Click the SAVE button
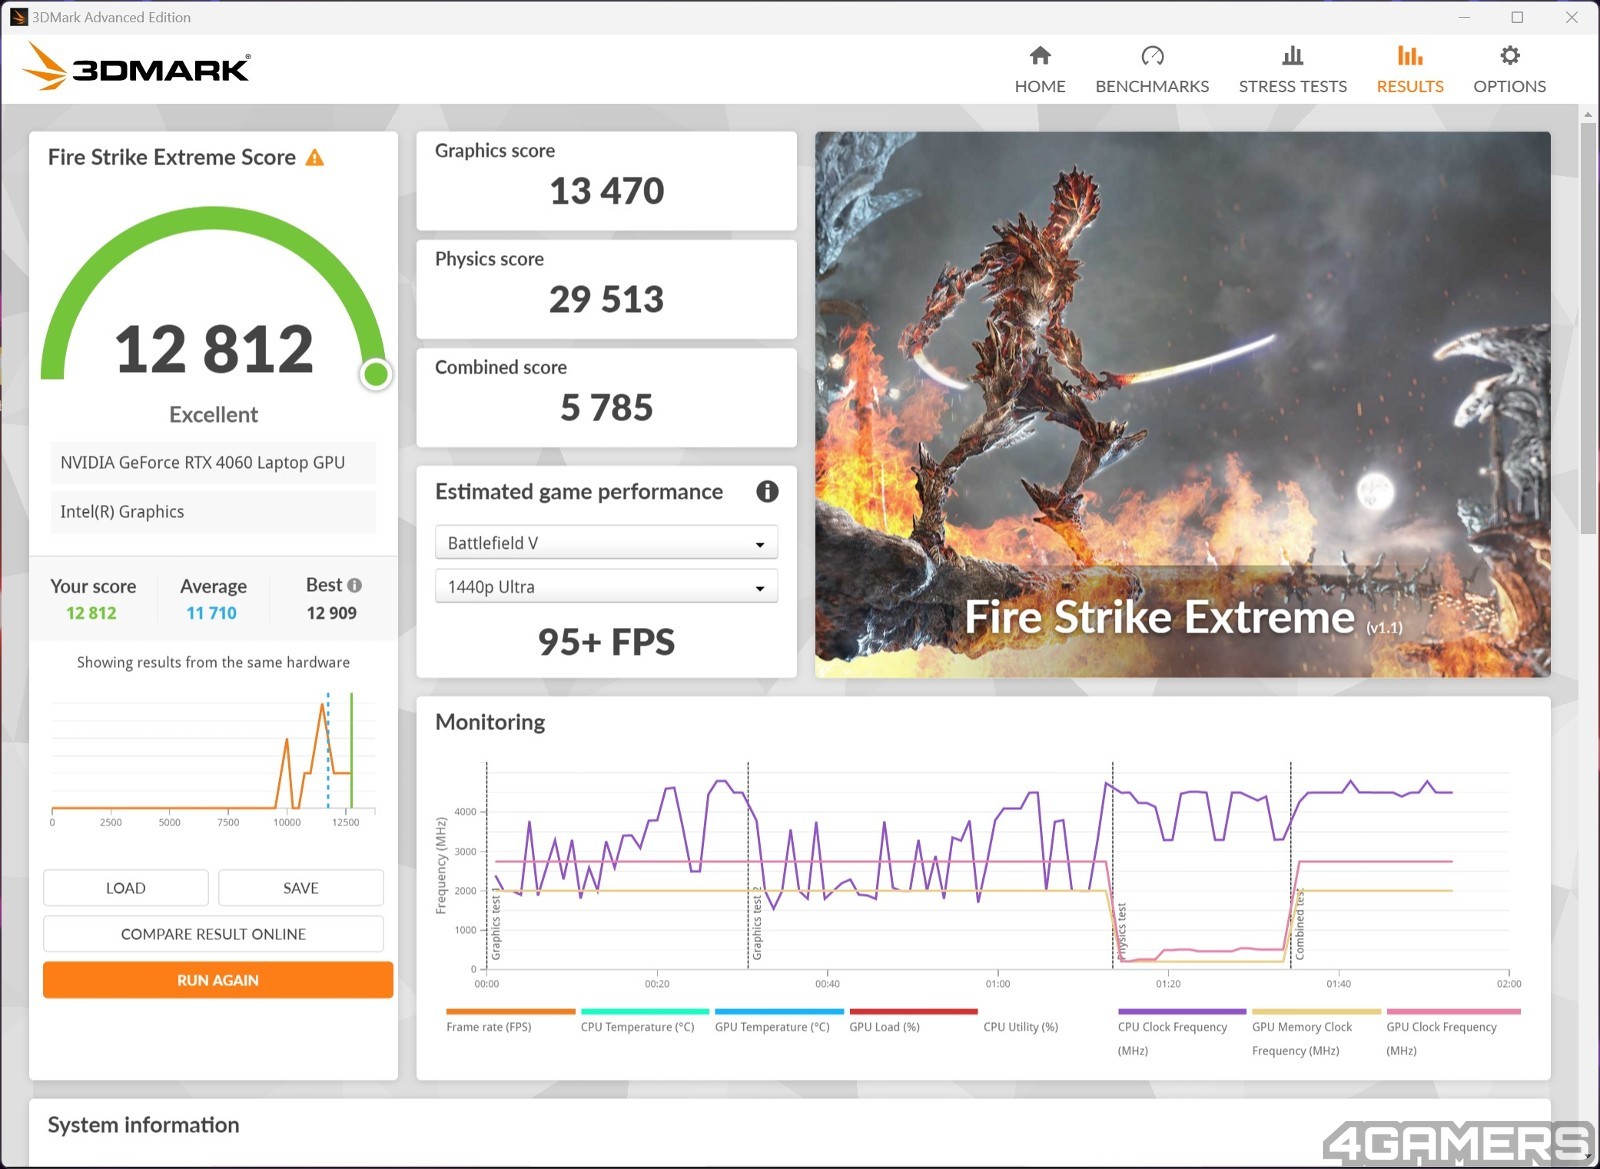 tap(301, 888)
